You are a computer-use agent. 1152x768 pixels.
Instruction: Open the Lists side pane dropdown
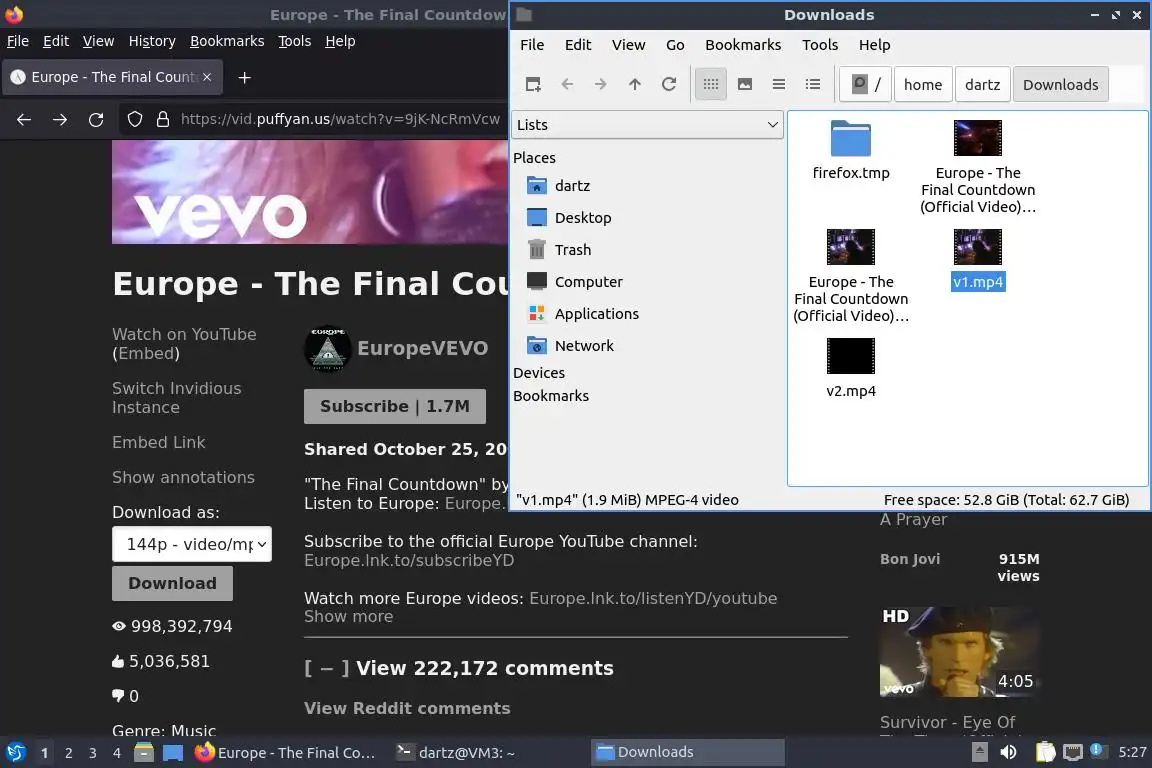click(647, 125)
